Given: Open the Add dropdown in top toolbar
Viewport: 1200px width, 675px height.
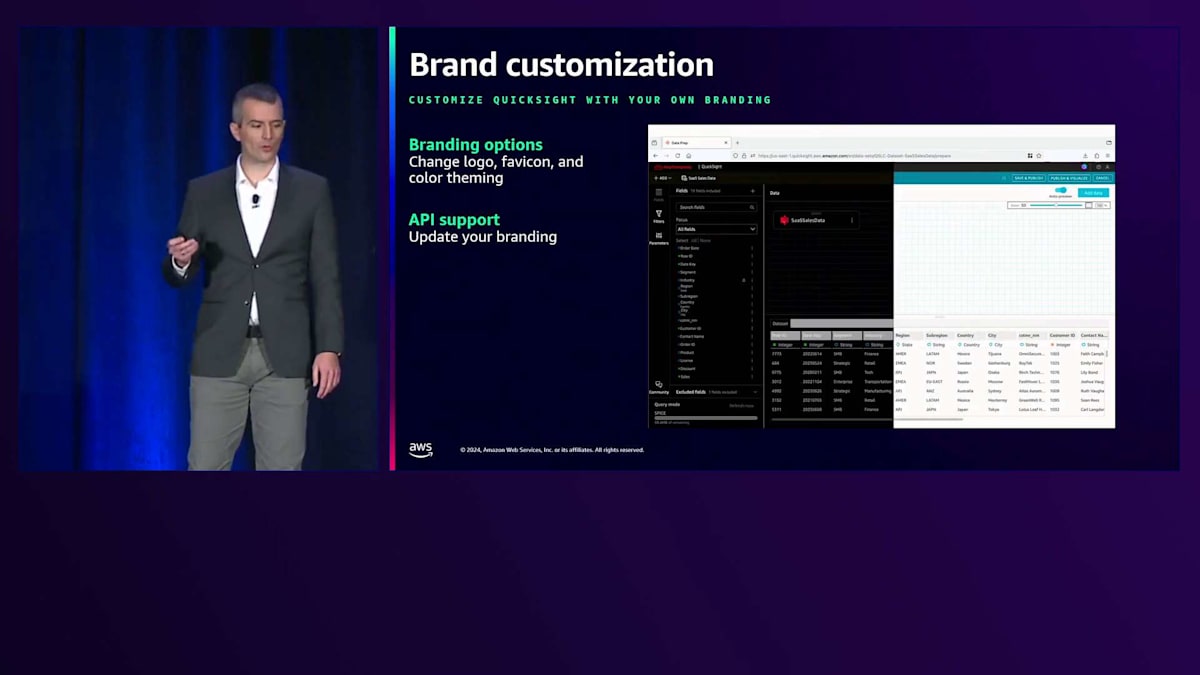Looking at the screenshot, I should pos(662,178).
